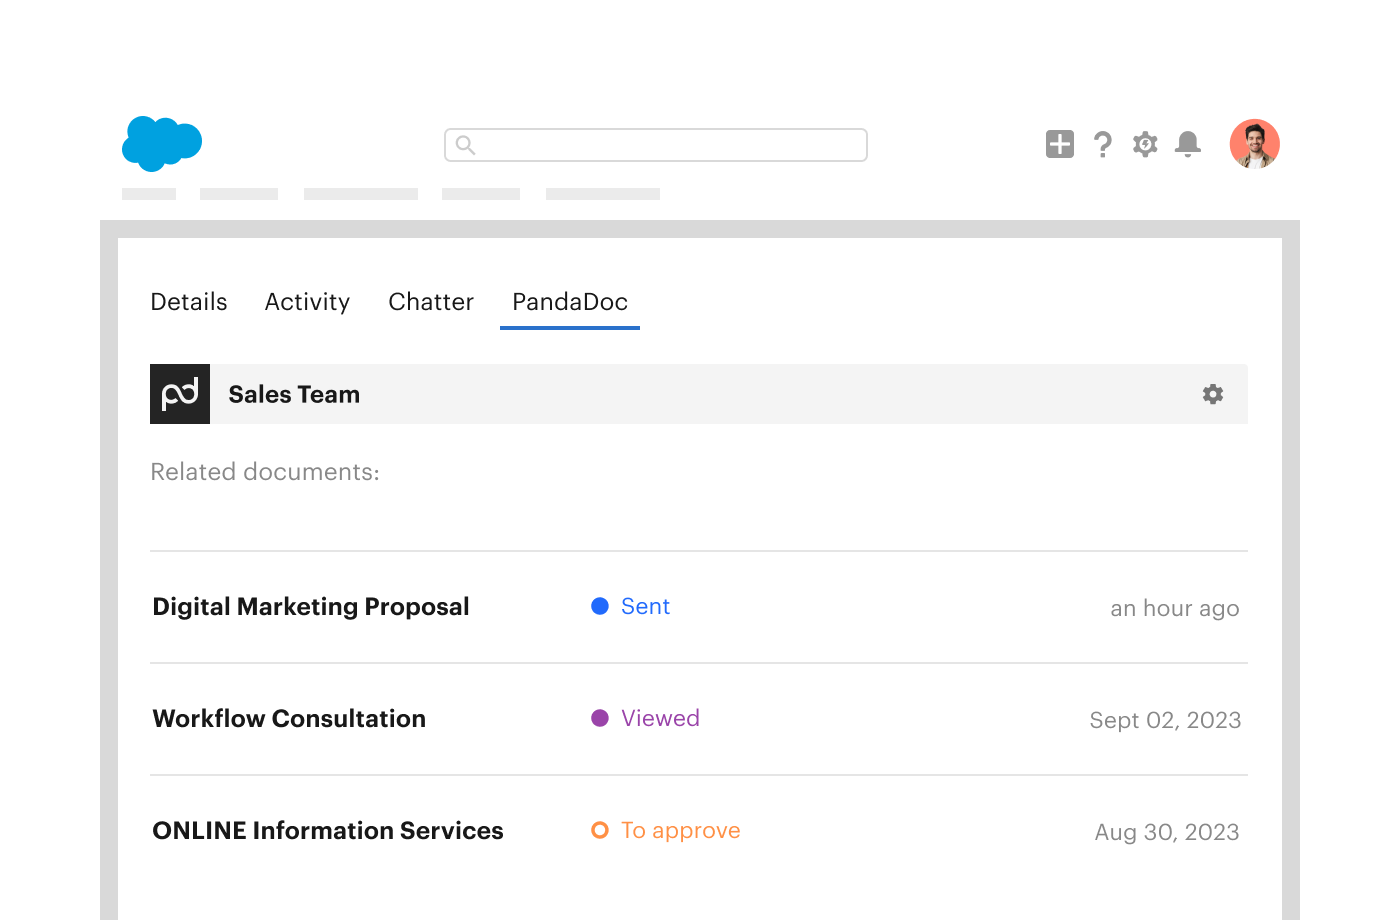Click the PandaDoc logo icon
Screen dimensions: 1400x920
click(x=180, y=394)
